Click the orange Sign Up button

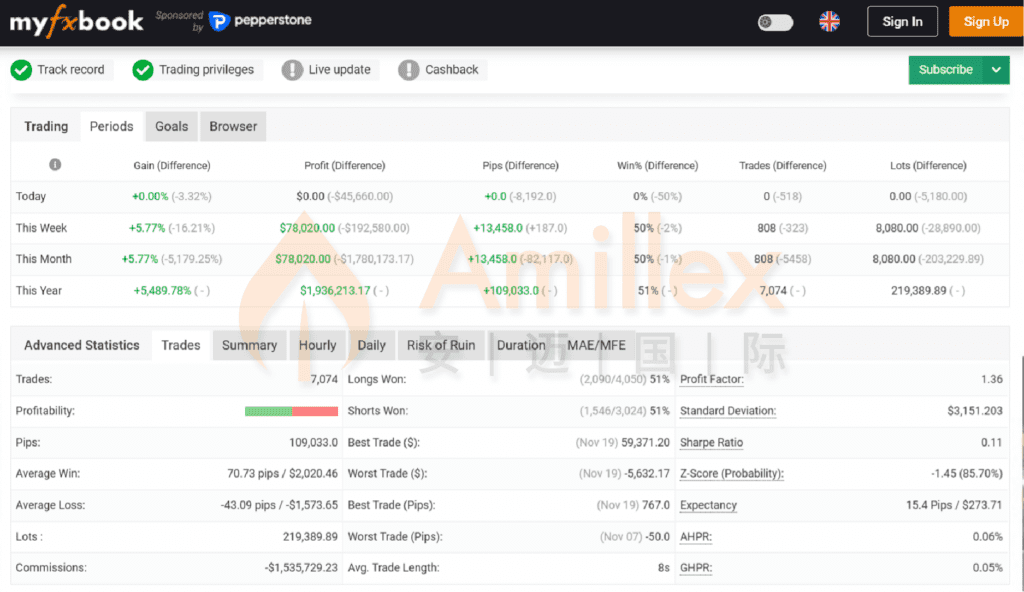point(985,22)
